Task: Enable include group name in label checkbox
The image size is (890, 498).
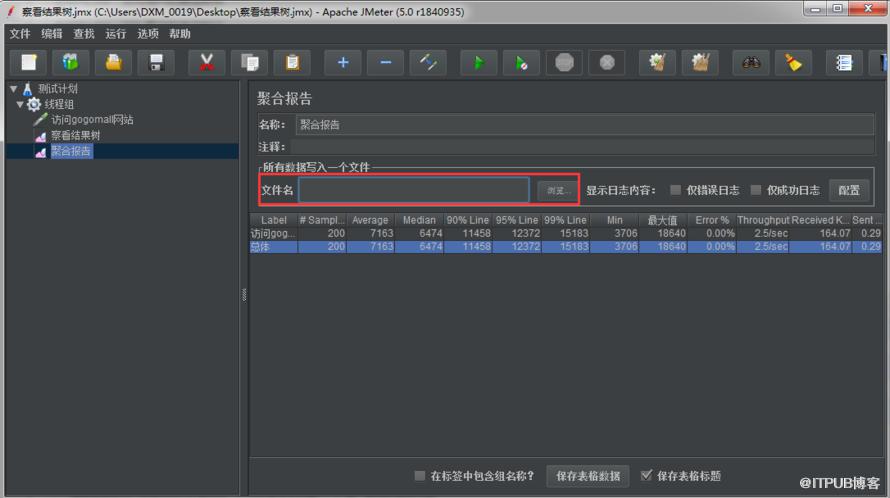Action: tap(419, 476)
